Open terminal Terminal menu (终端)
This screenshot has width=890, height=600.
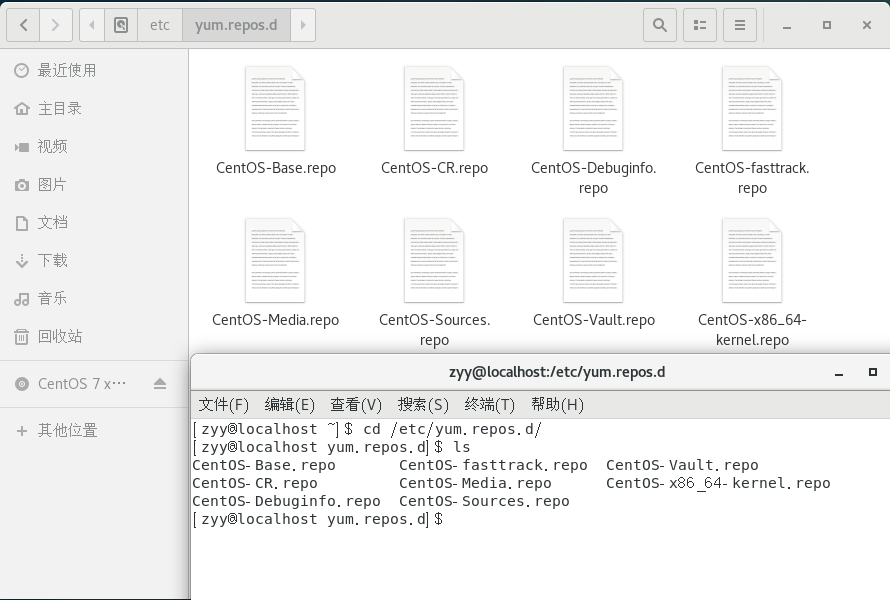(x=489, y=405)
